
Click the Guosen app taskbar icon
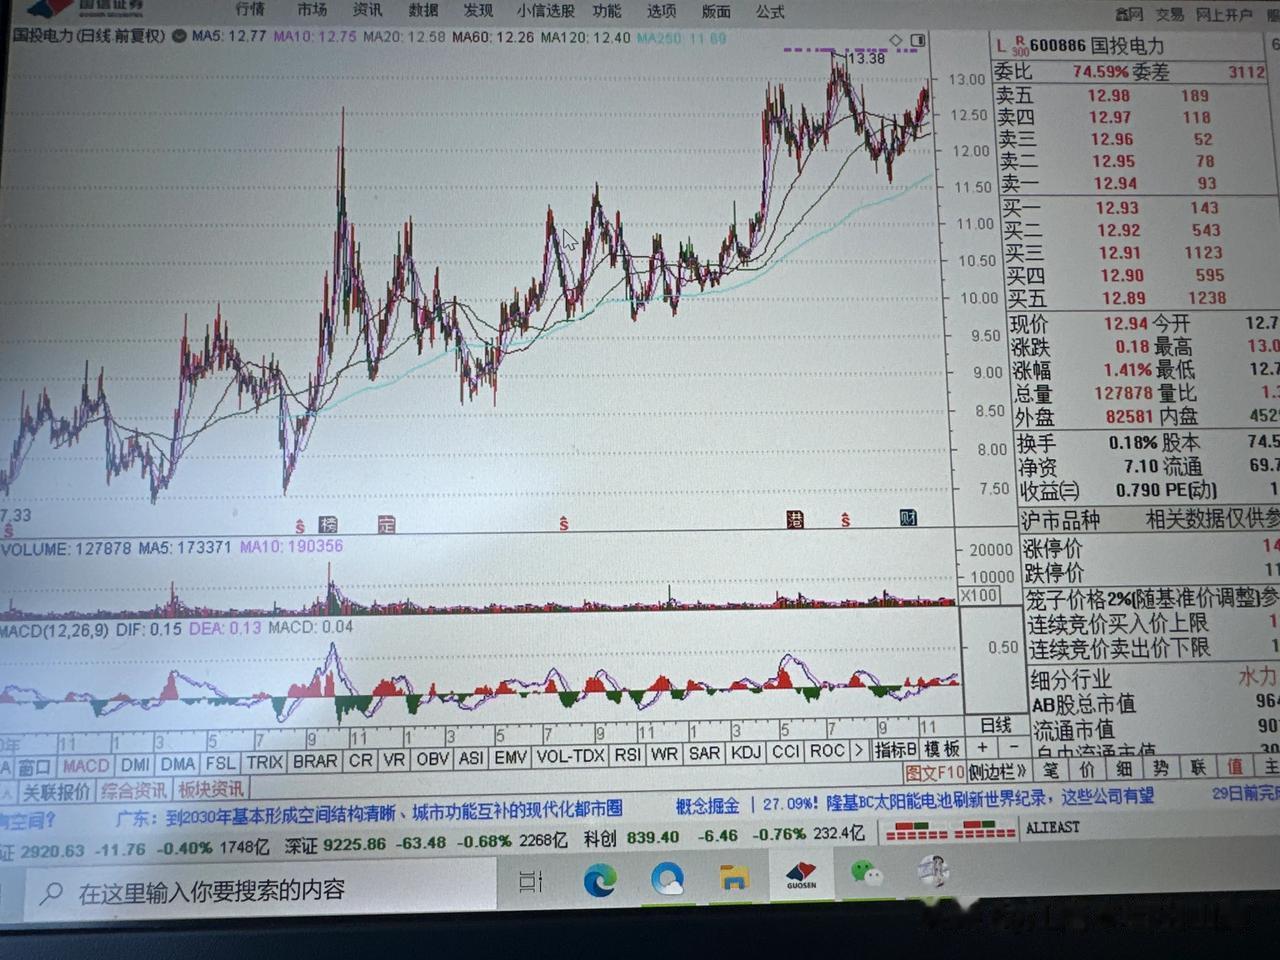coord(801,875)
